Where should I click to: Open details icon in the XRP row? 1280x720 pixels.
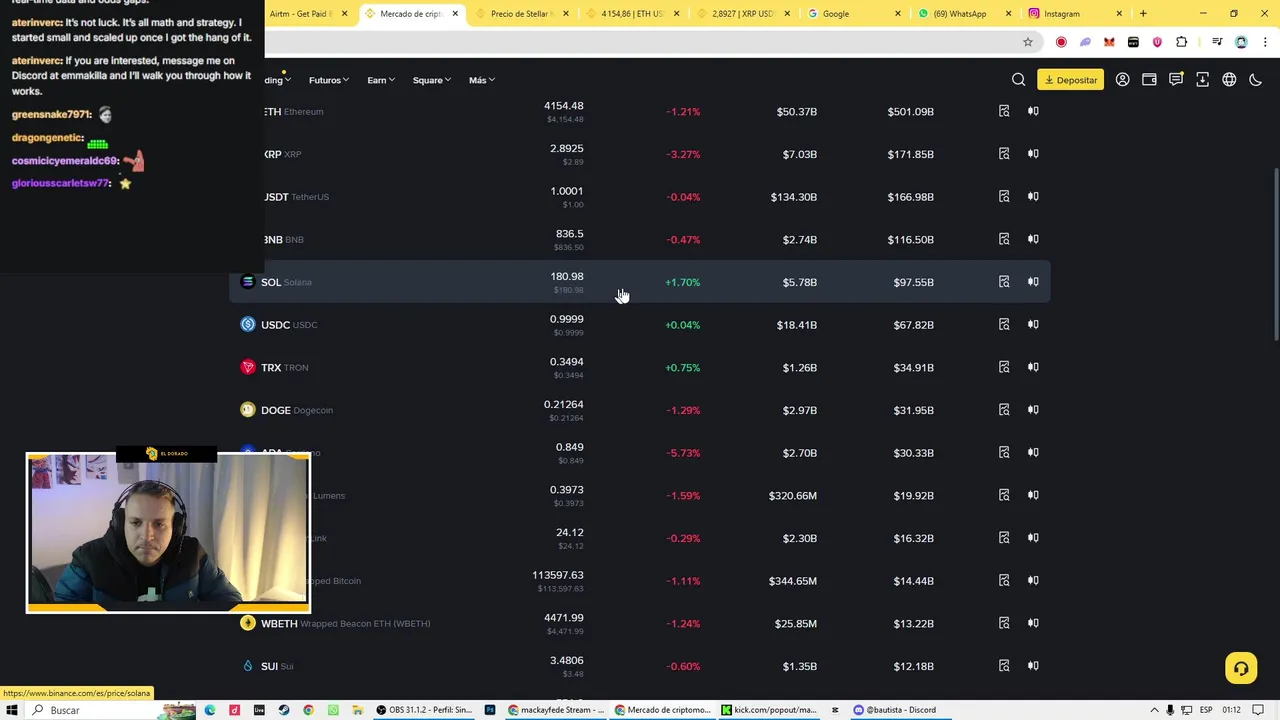1004,154
